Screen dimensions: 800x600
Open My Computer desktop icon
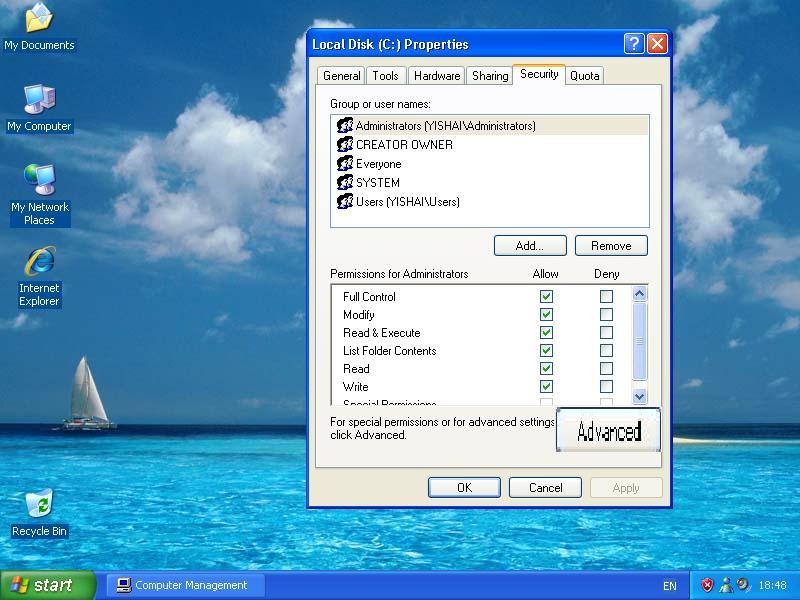[39, 101]
